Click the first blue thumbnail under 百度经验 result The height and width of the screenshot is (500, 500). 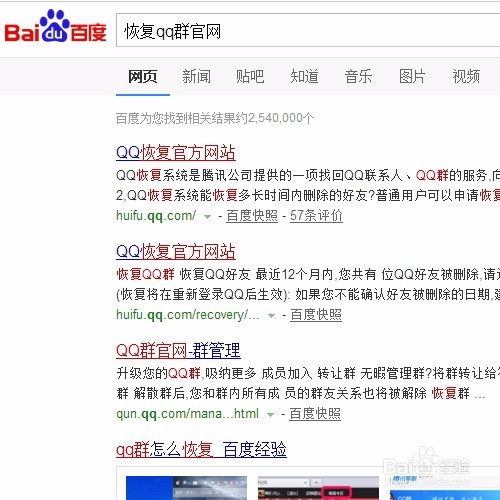pyautogui.click(x=186, y=488)
